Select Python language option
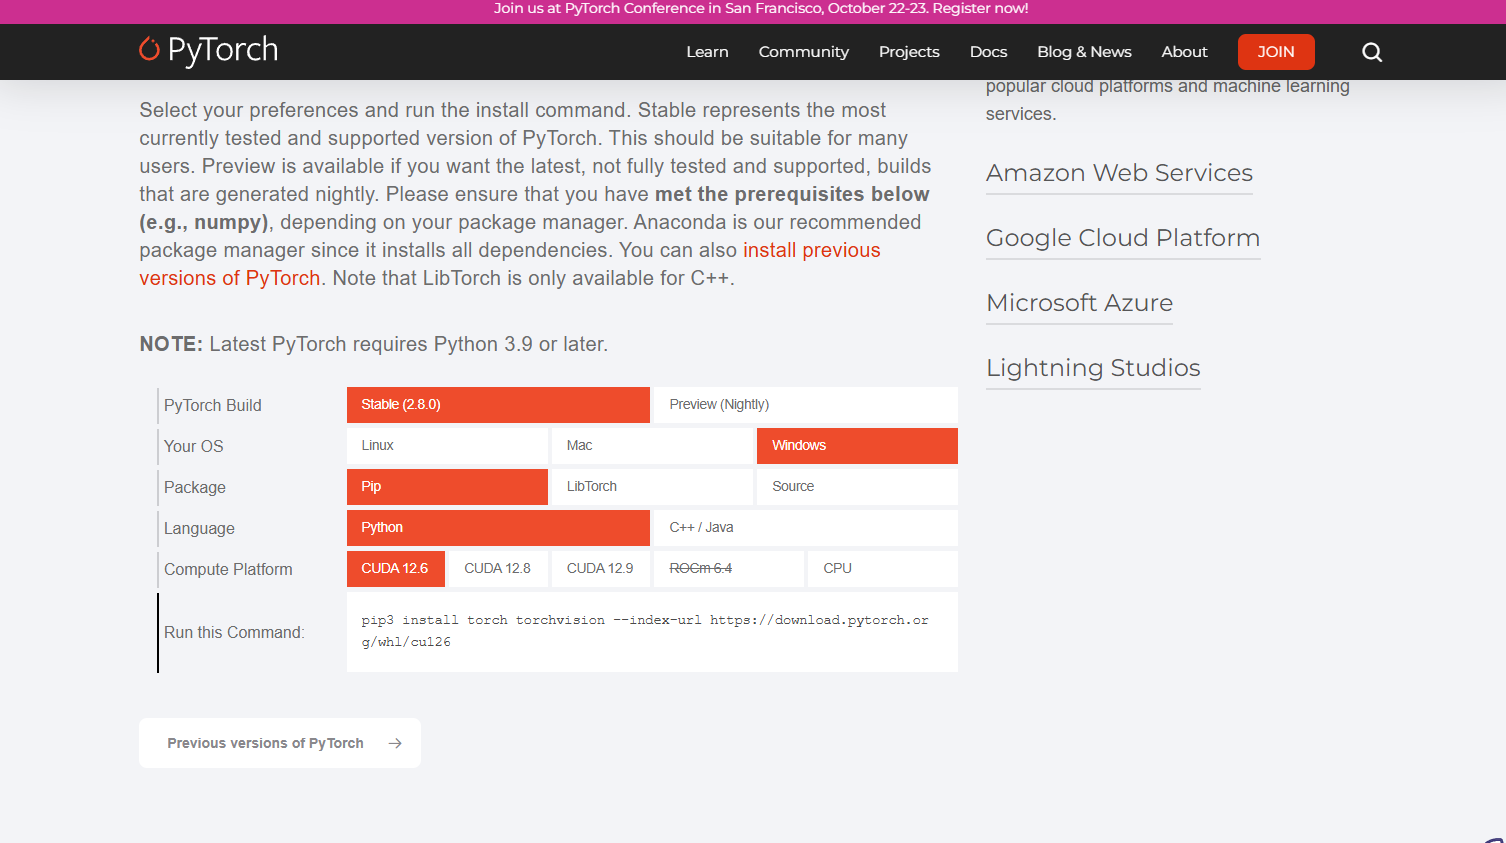1506x843 pixels. [498, 528]
